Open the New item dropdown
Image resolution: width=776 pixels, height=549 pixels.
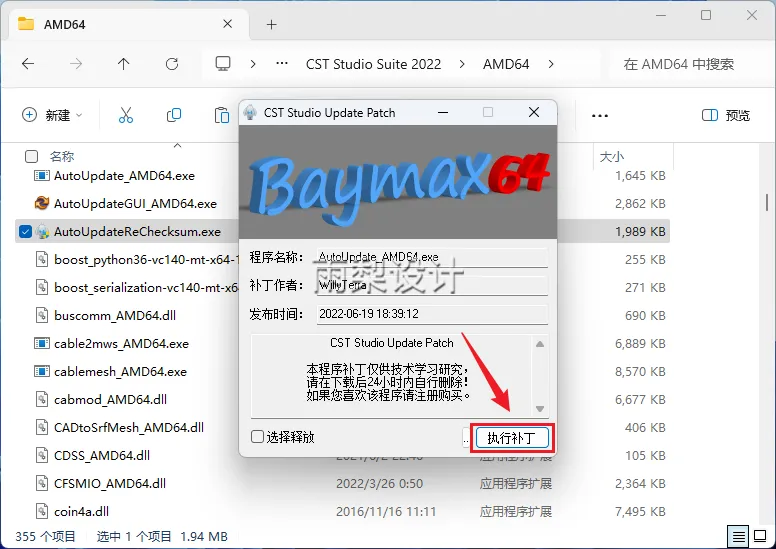(x=52, y=115)
